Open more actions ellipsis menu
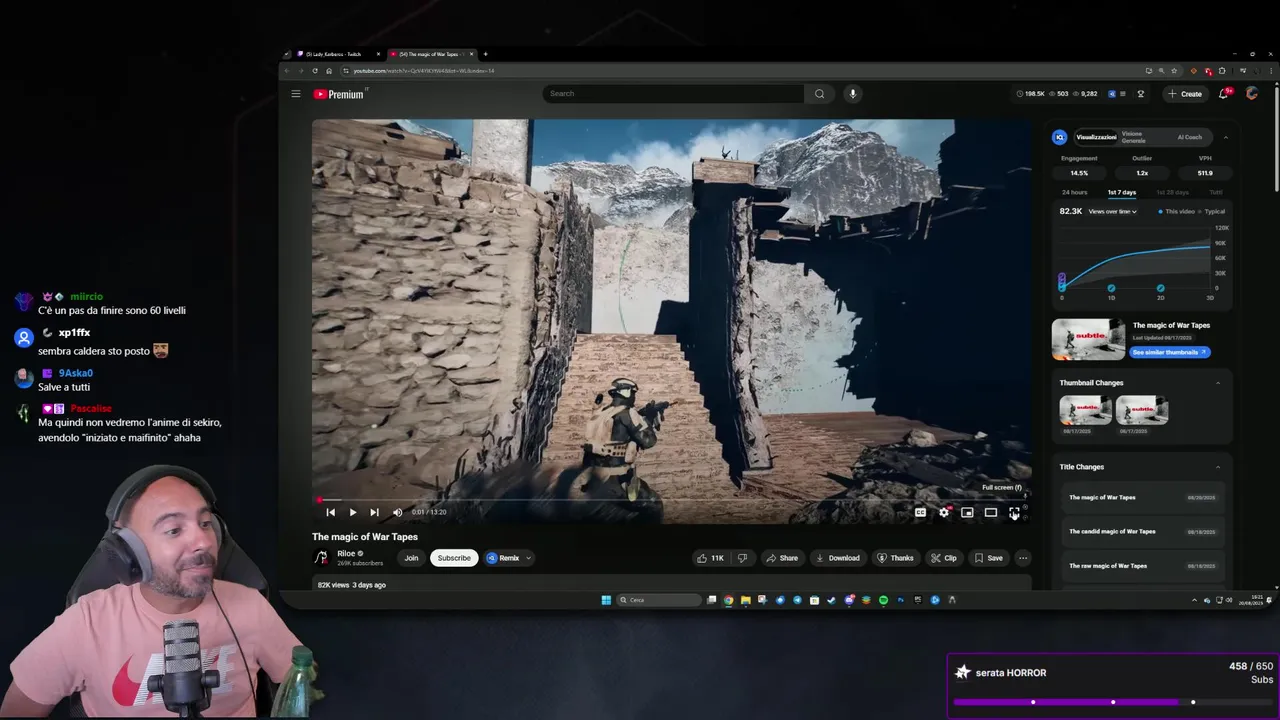Viewport: 1280px width, 720px height. pyautogui.click(x=1022, y=558)
